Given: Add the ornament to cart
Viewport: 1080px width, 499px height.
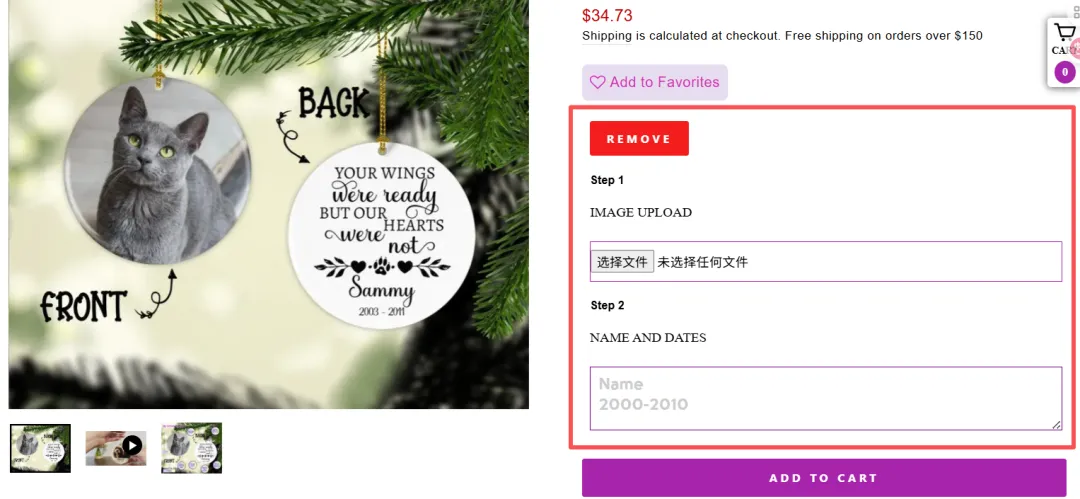Looking at the screenshot, I should [x=824, y=478].
